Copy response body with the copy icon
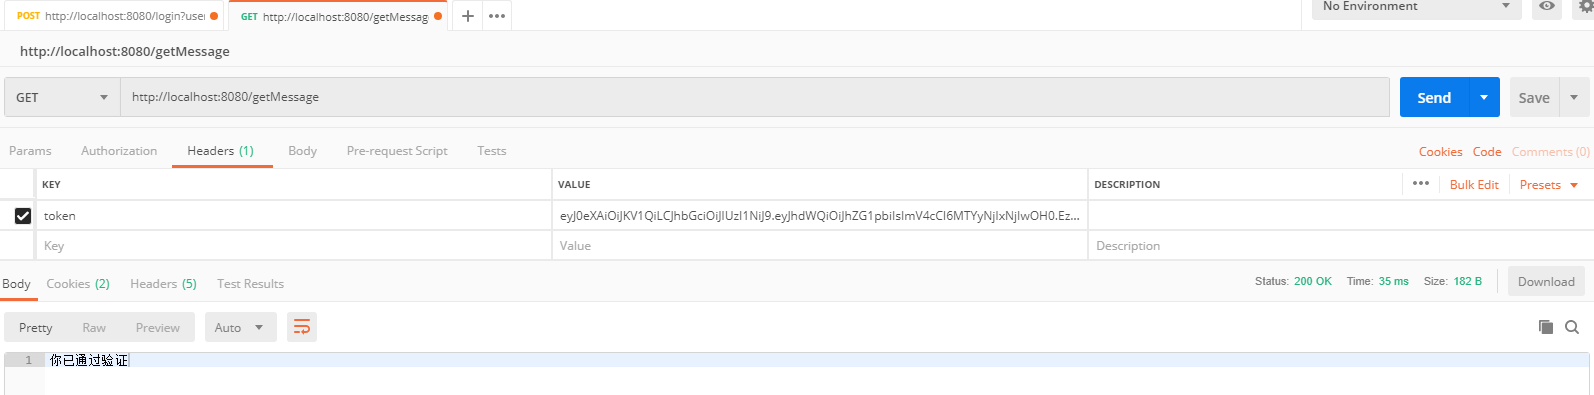Screen dimensions: 1594x395 1546,327
